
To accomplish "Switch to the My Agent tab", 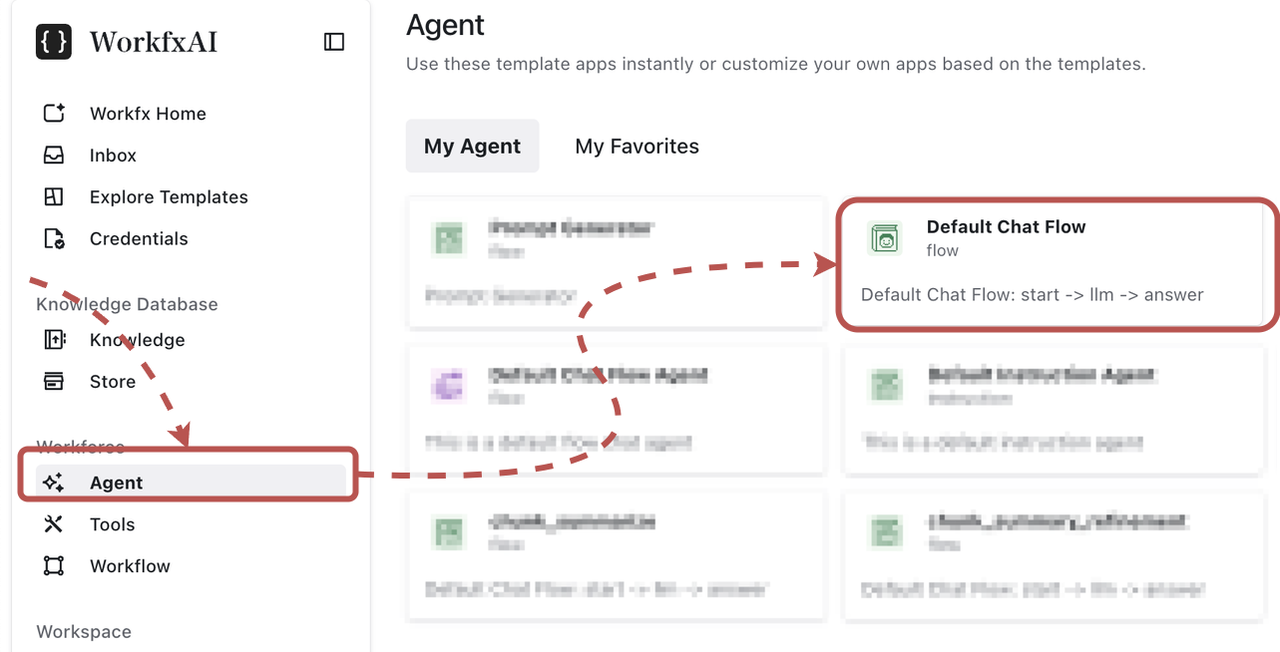I will click(x=472, y=146).
